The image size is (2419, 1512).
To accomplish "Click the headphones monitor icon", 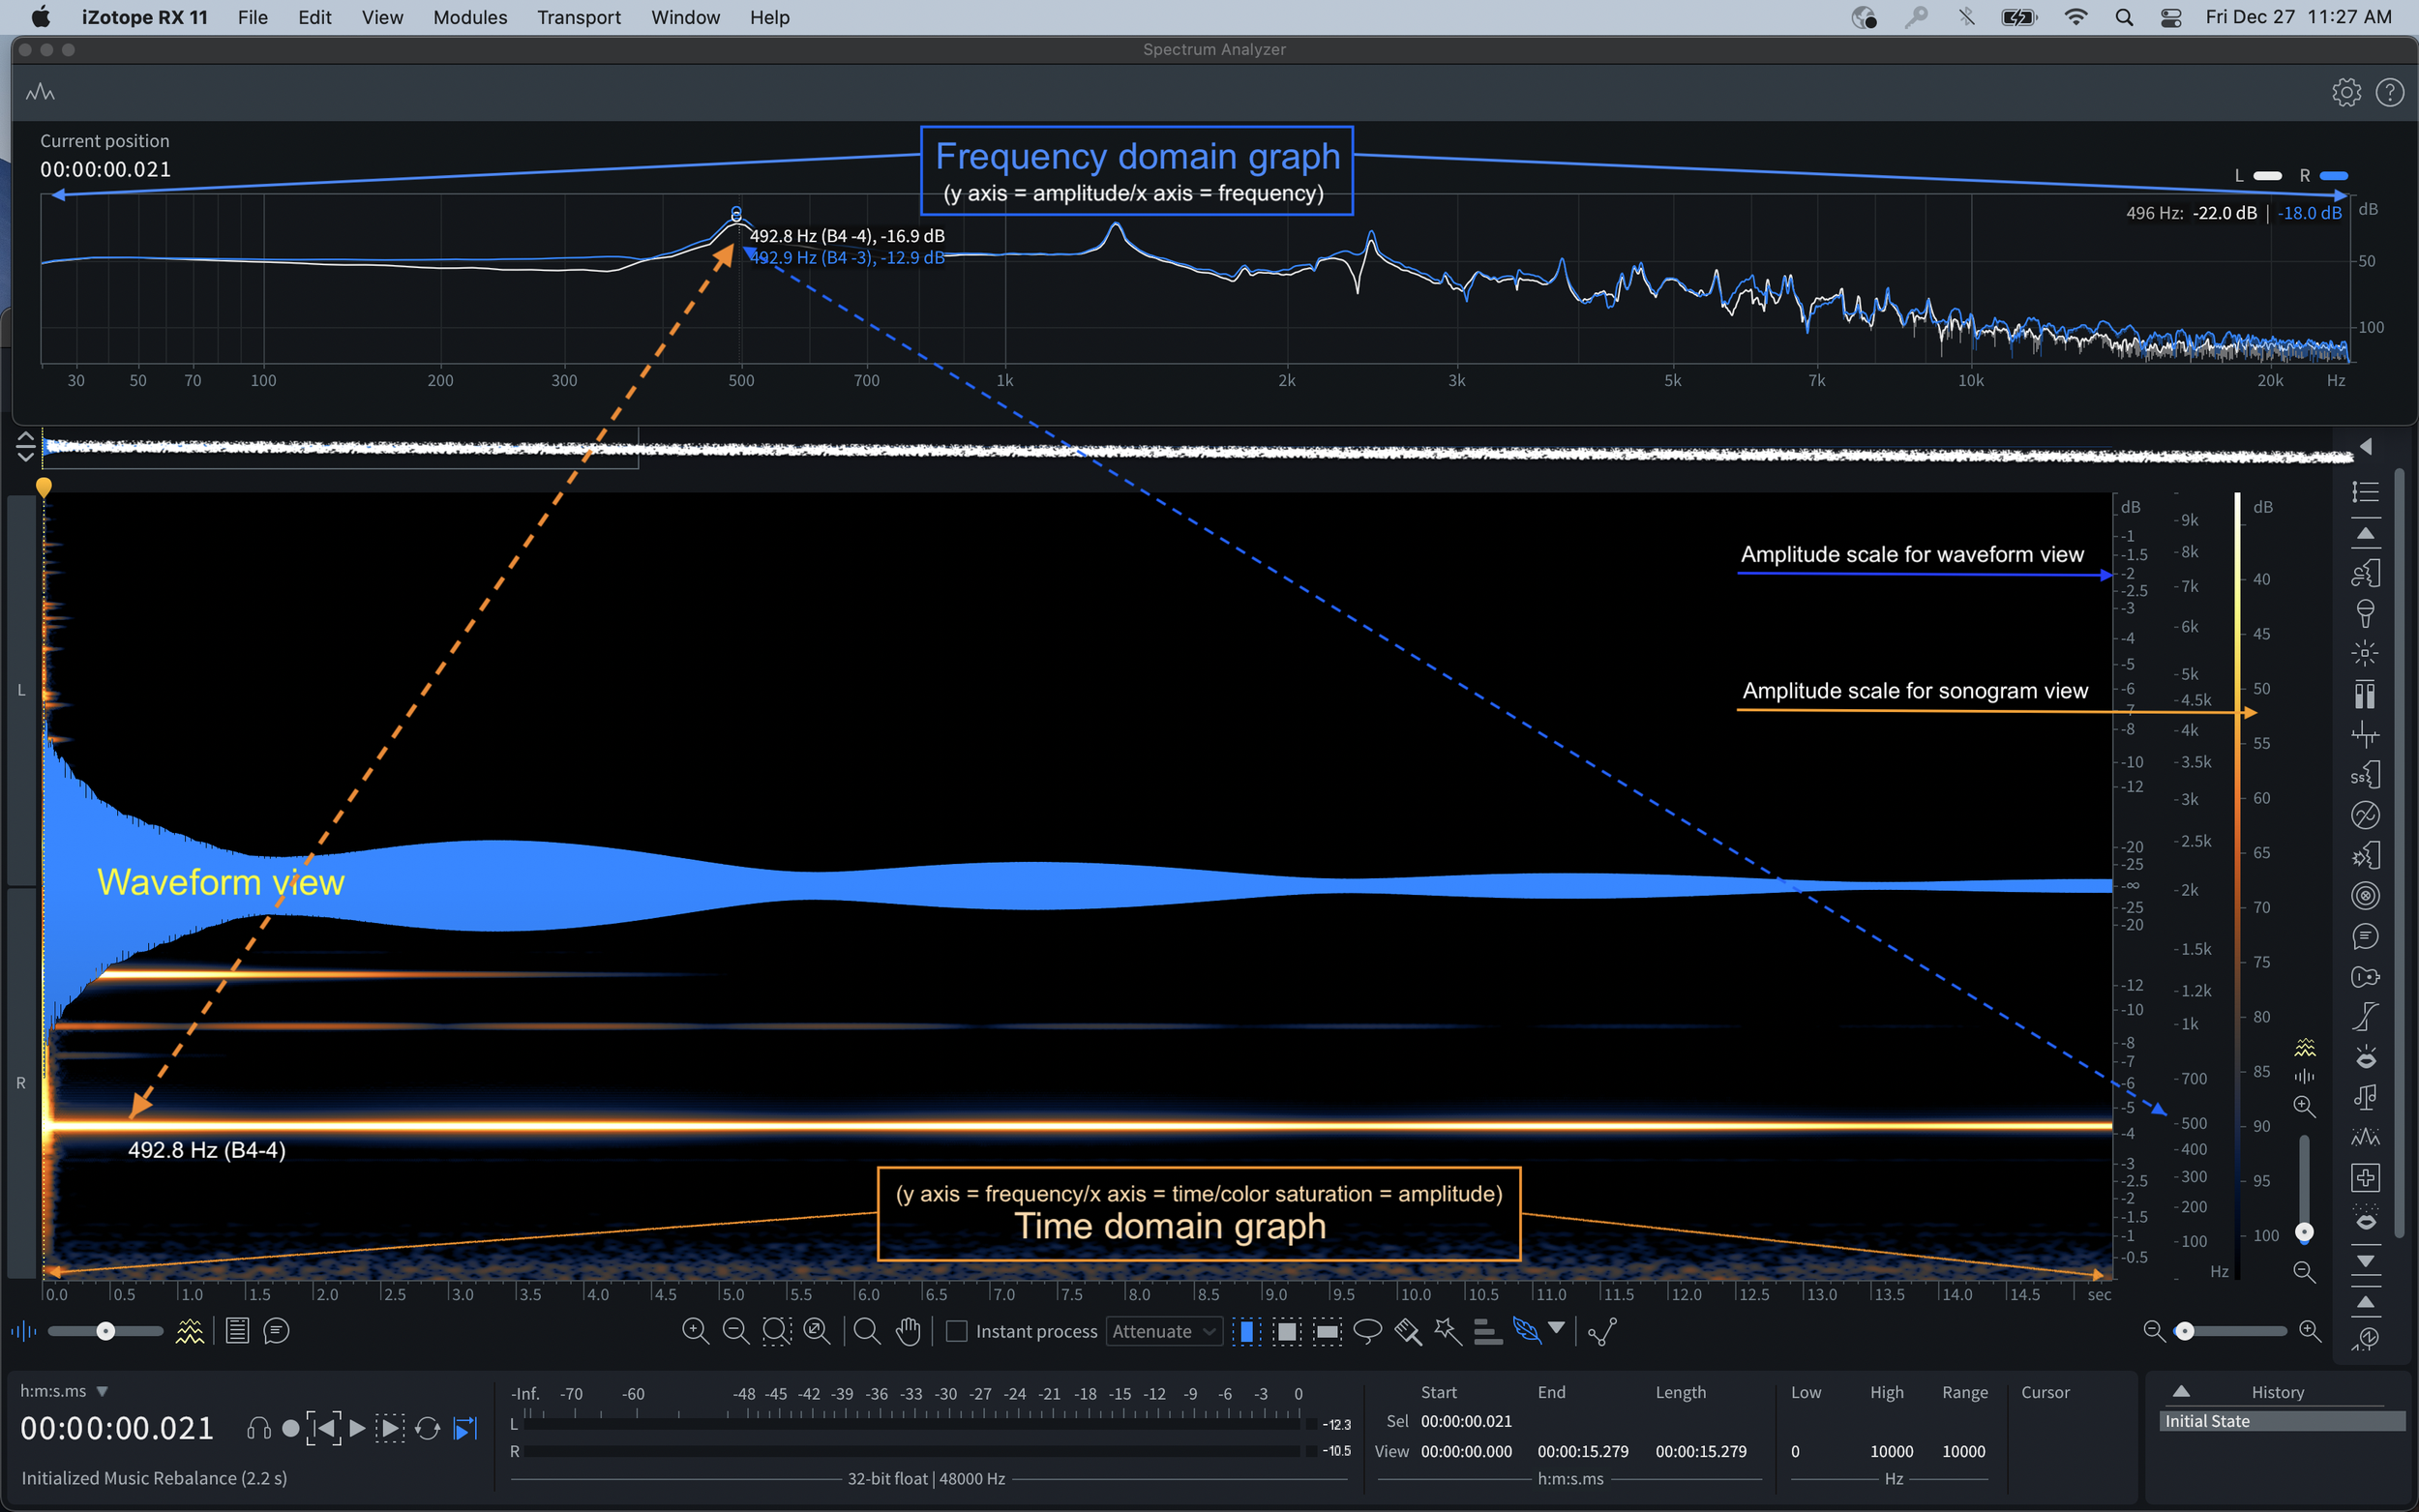I will tap(259, 1429).
